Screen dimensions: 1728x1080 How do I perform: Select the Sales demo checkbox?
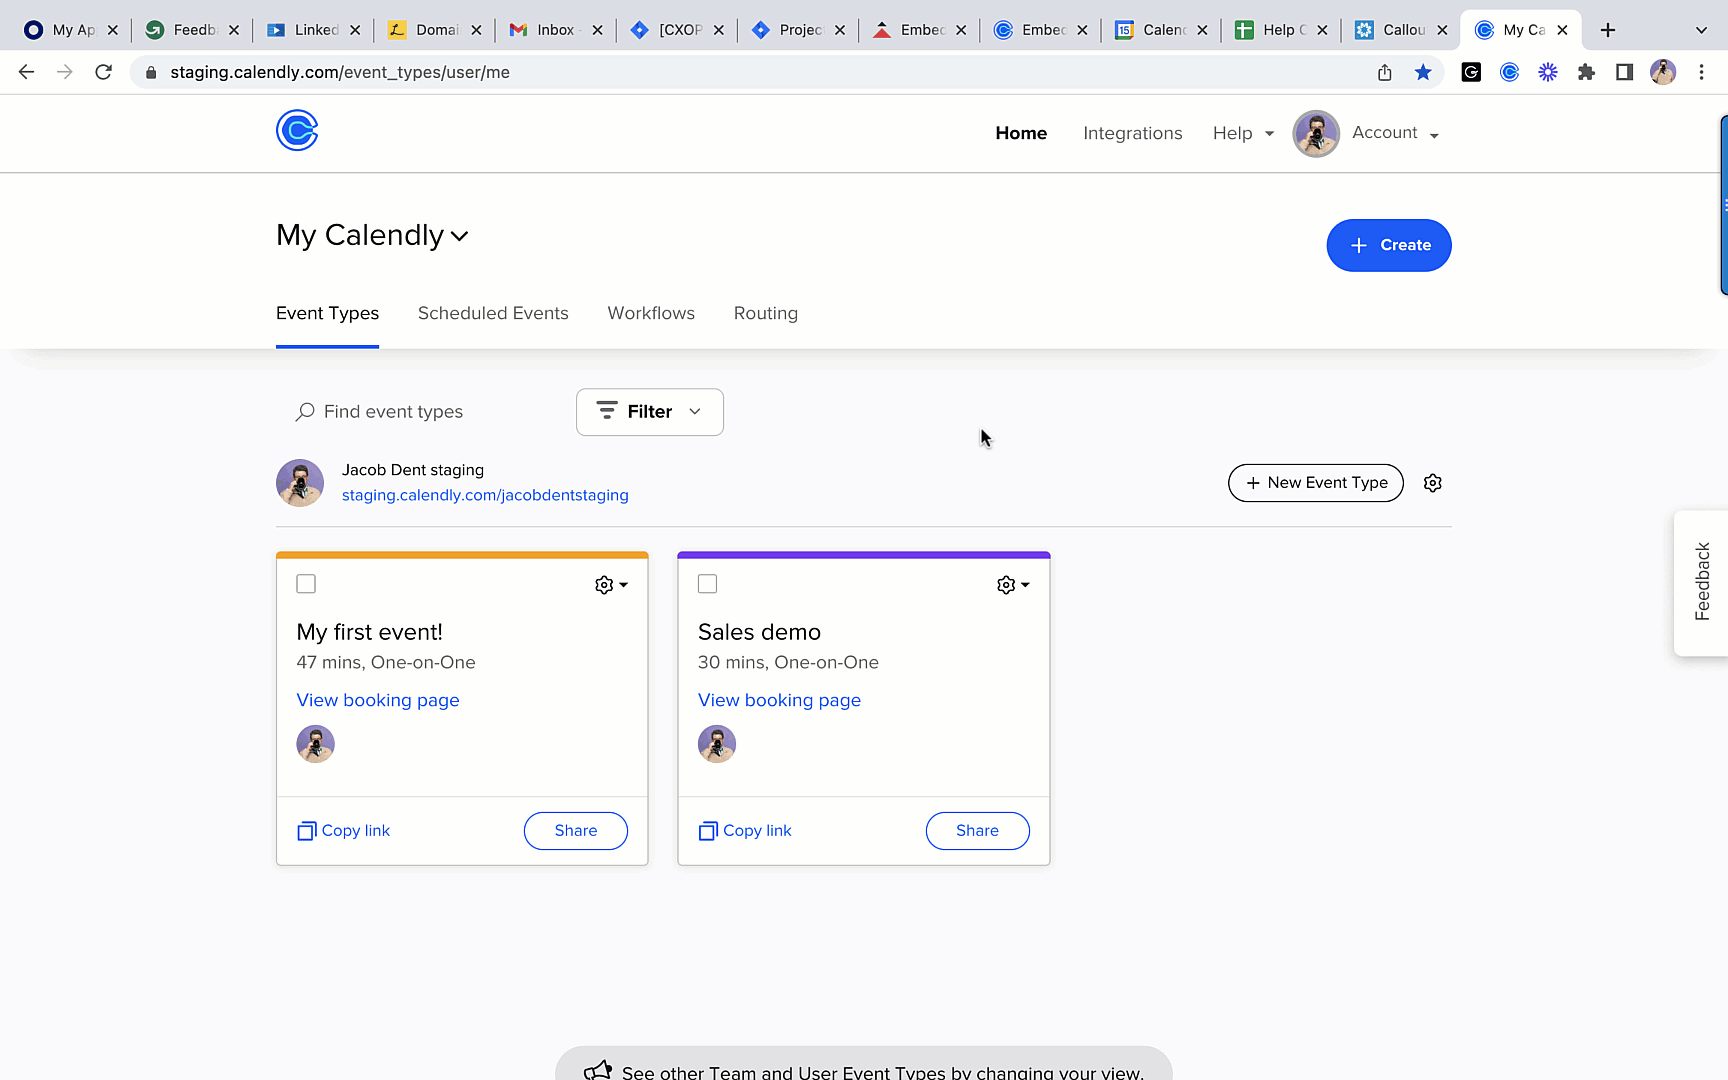pyautogui.click(x=708, y=584)
